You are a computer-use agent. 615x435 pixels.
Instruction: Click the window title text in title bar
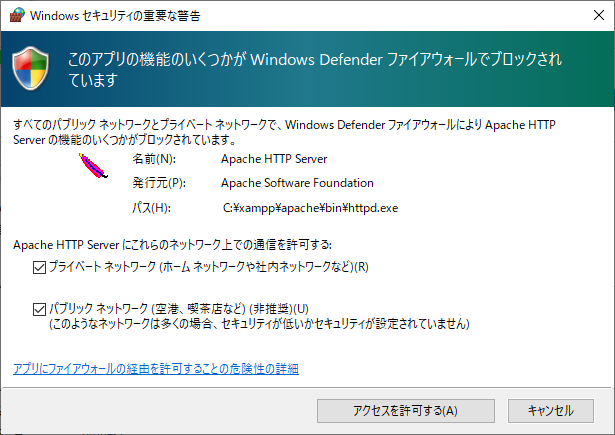pyautogui.click(x=129, y=16)
